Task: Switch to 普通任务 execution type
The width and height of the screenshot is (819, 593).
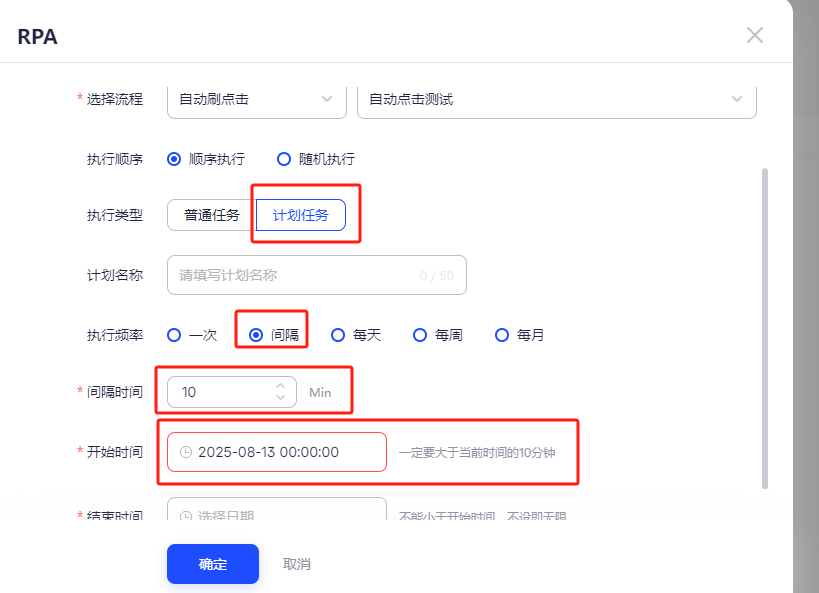Action: click(212, 215)
